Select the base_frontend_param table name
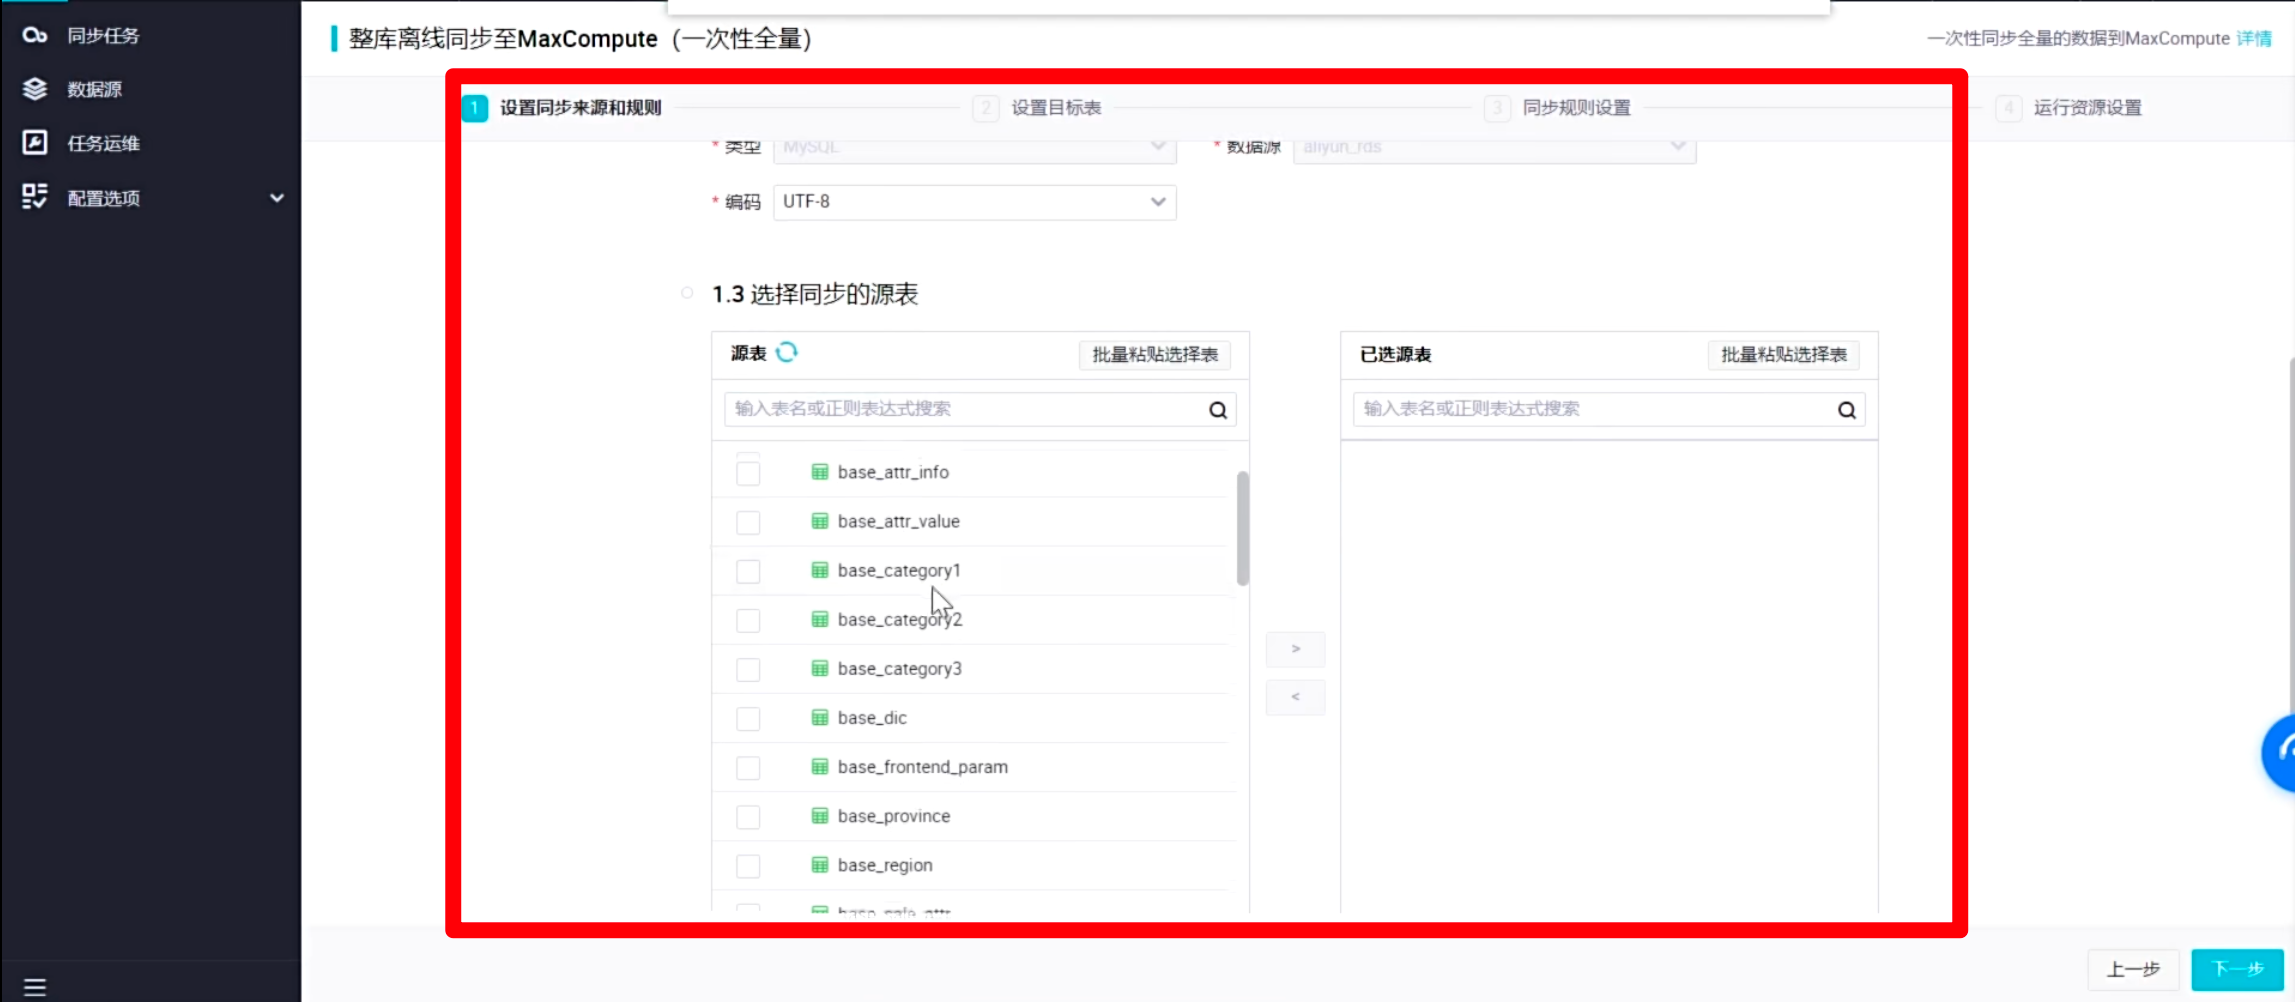The width and height of the screenshot is (2295, 1002). (x=923, y=767)
